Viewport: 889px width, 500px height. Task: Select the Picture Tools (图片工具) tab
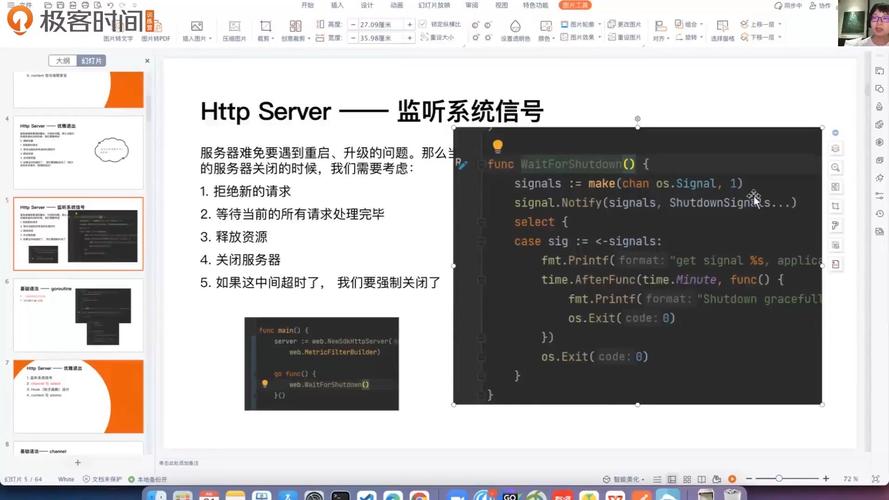pyautogui.click(x=575, y=5)
